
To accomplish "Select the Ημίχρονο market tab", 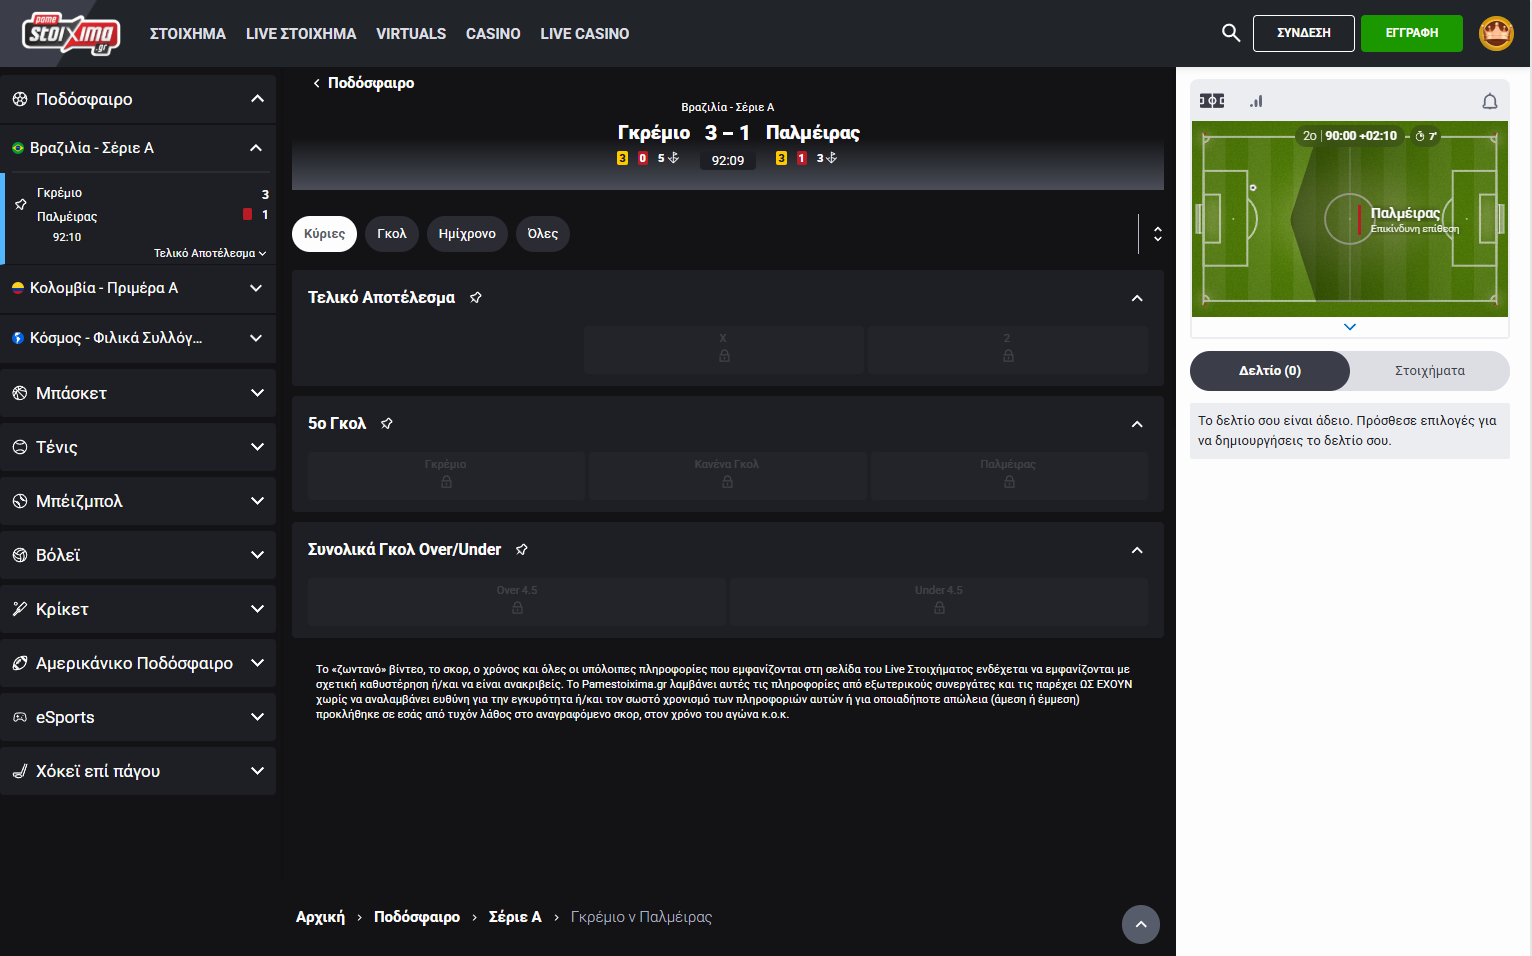I will [x=467, y=234].
